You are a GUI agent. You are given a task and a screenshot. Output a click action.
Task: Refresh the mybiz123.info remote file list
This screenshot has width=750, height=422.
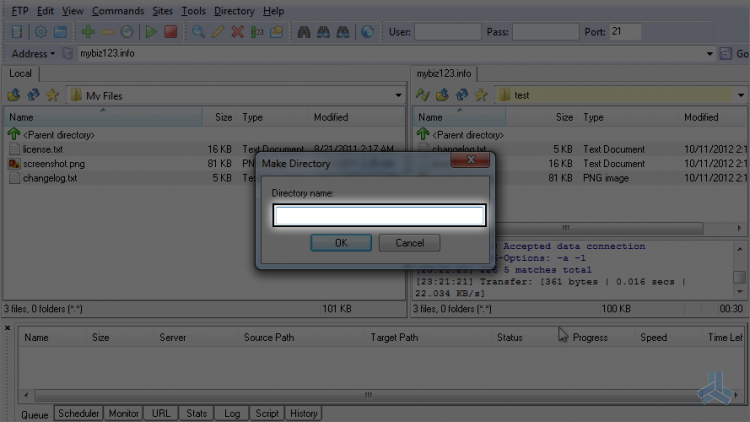(x=462, y=95)
